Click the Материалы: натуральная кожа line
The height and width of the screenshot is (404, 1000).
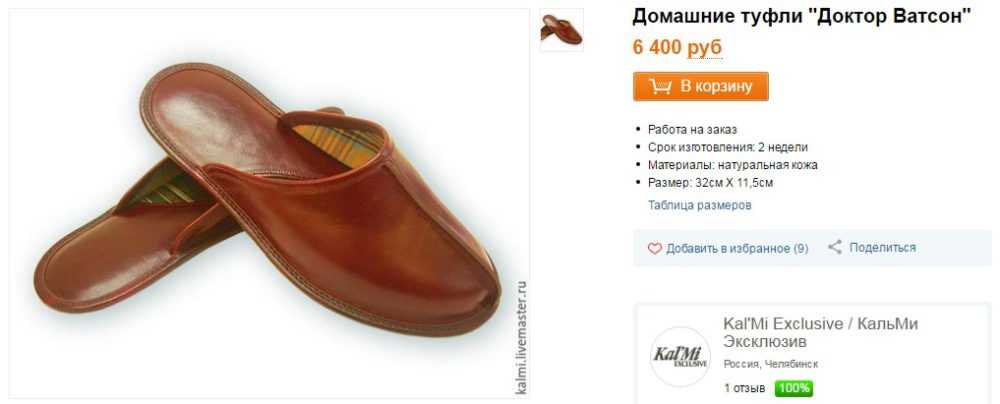point(732,165)
